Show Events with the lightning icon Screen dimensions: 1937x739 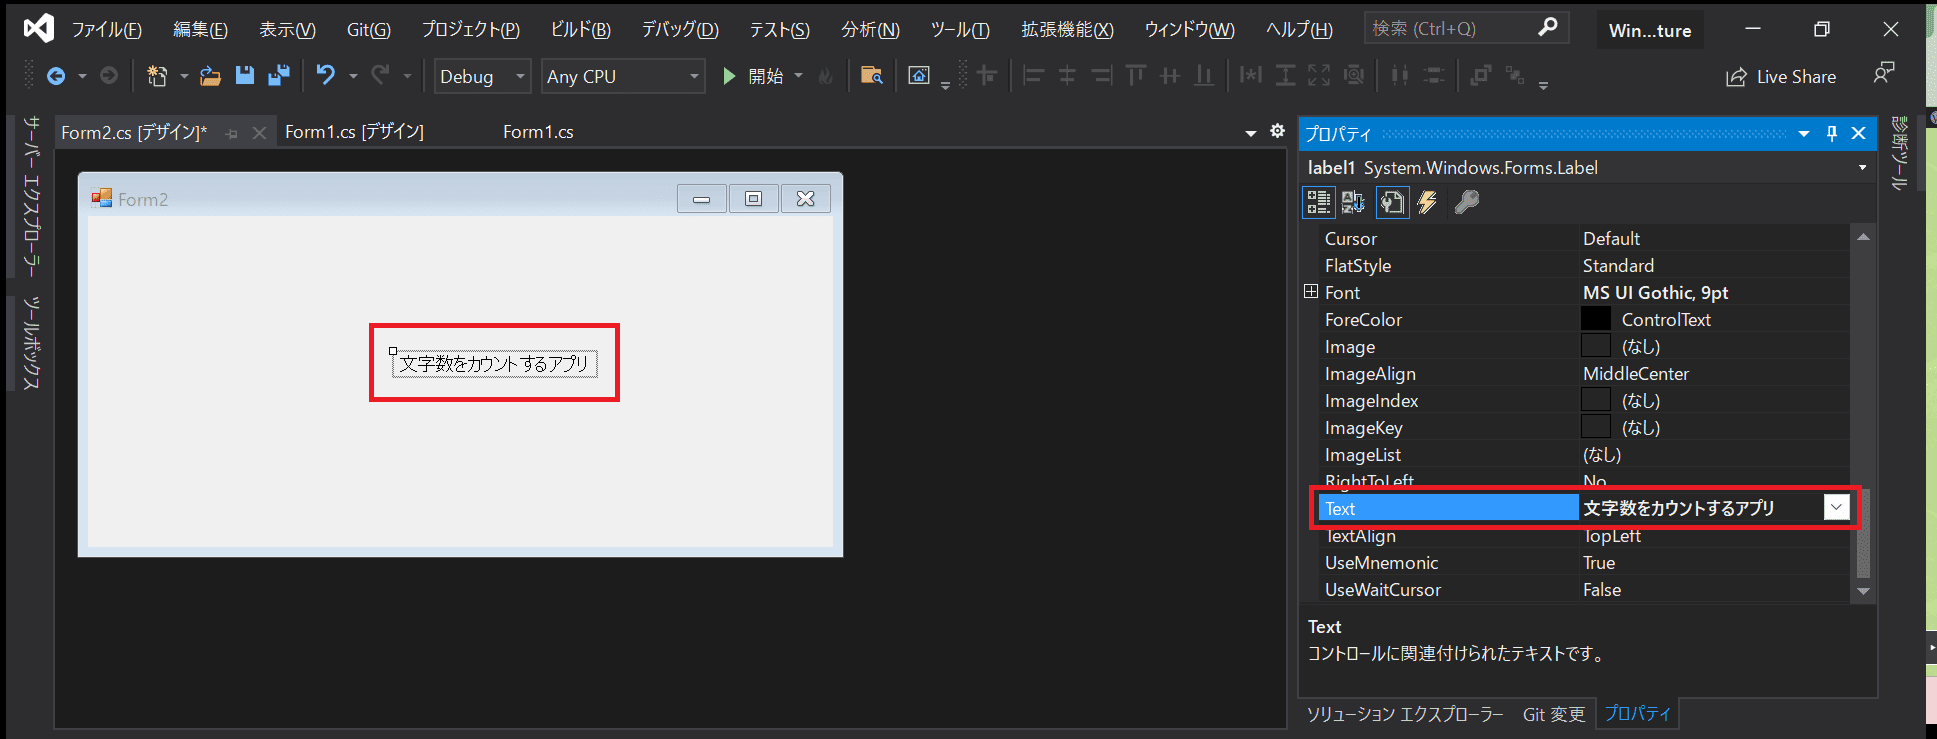pyautogui.click(x=1427, y=202)
